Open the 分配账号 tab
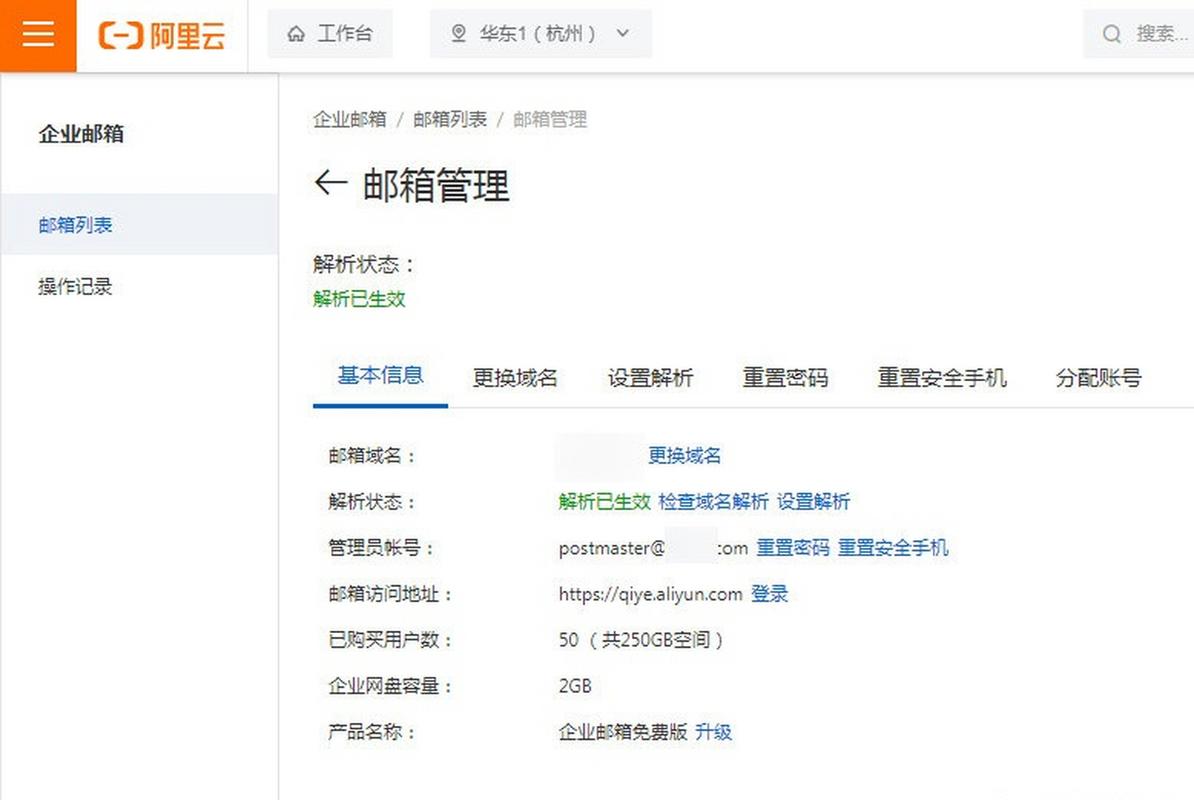 pos(1098,378)
